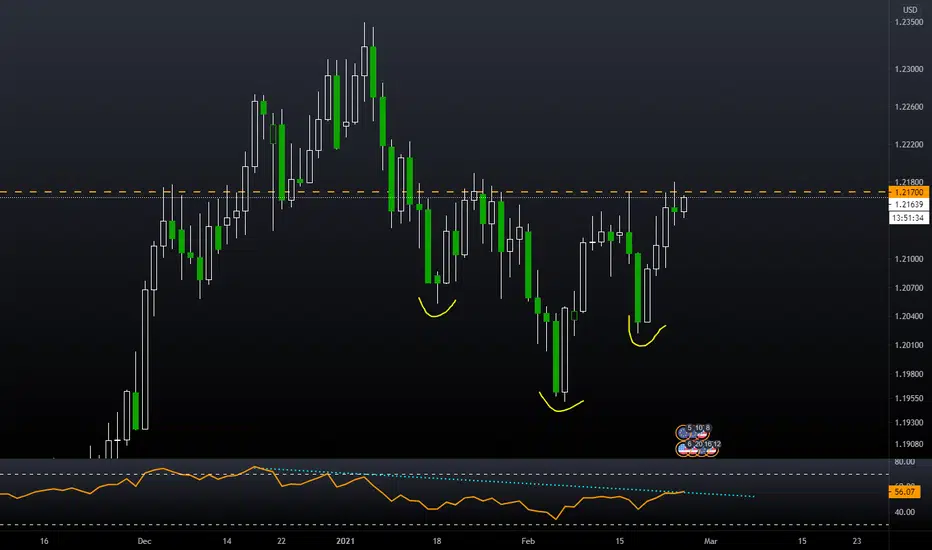932x550 pixels.
Task: Select the orange RSI value label 56.07
Action: [904, 492]
